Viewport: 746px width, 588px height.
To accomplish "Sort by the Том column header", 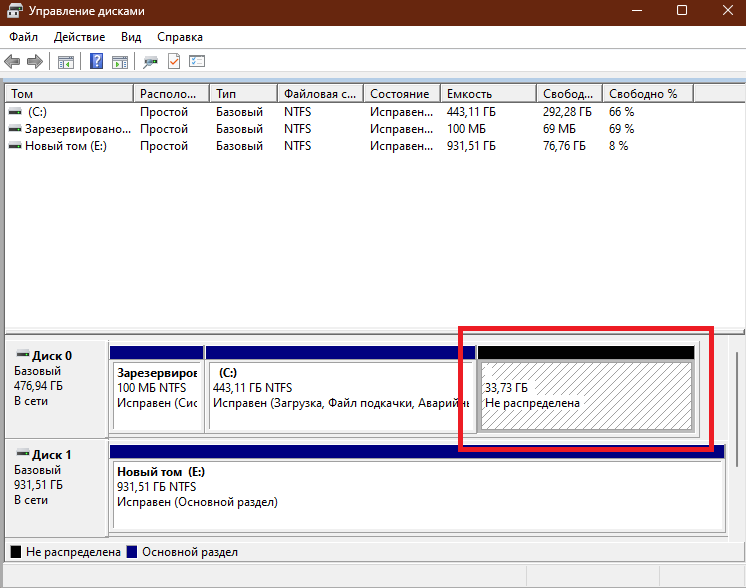I will click(x=69, y=94).
